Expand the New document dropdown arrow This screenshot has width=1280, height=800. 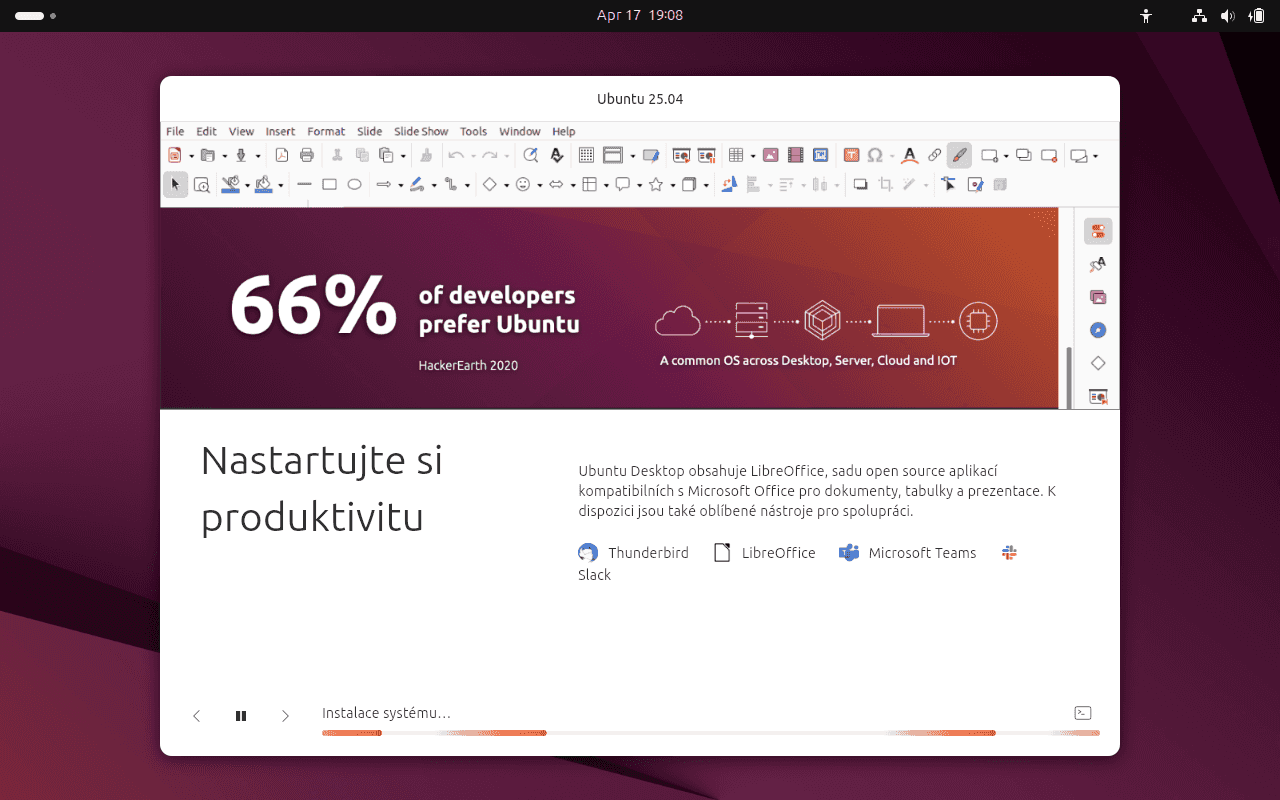(x=190, y=156)
